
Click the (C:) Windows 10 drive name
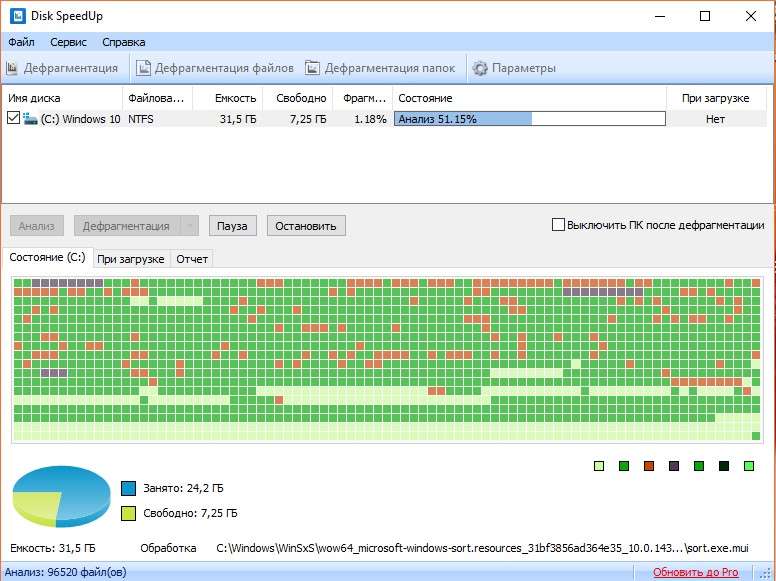(x=80, y=119)
